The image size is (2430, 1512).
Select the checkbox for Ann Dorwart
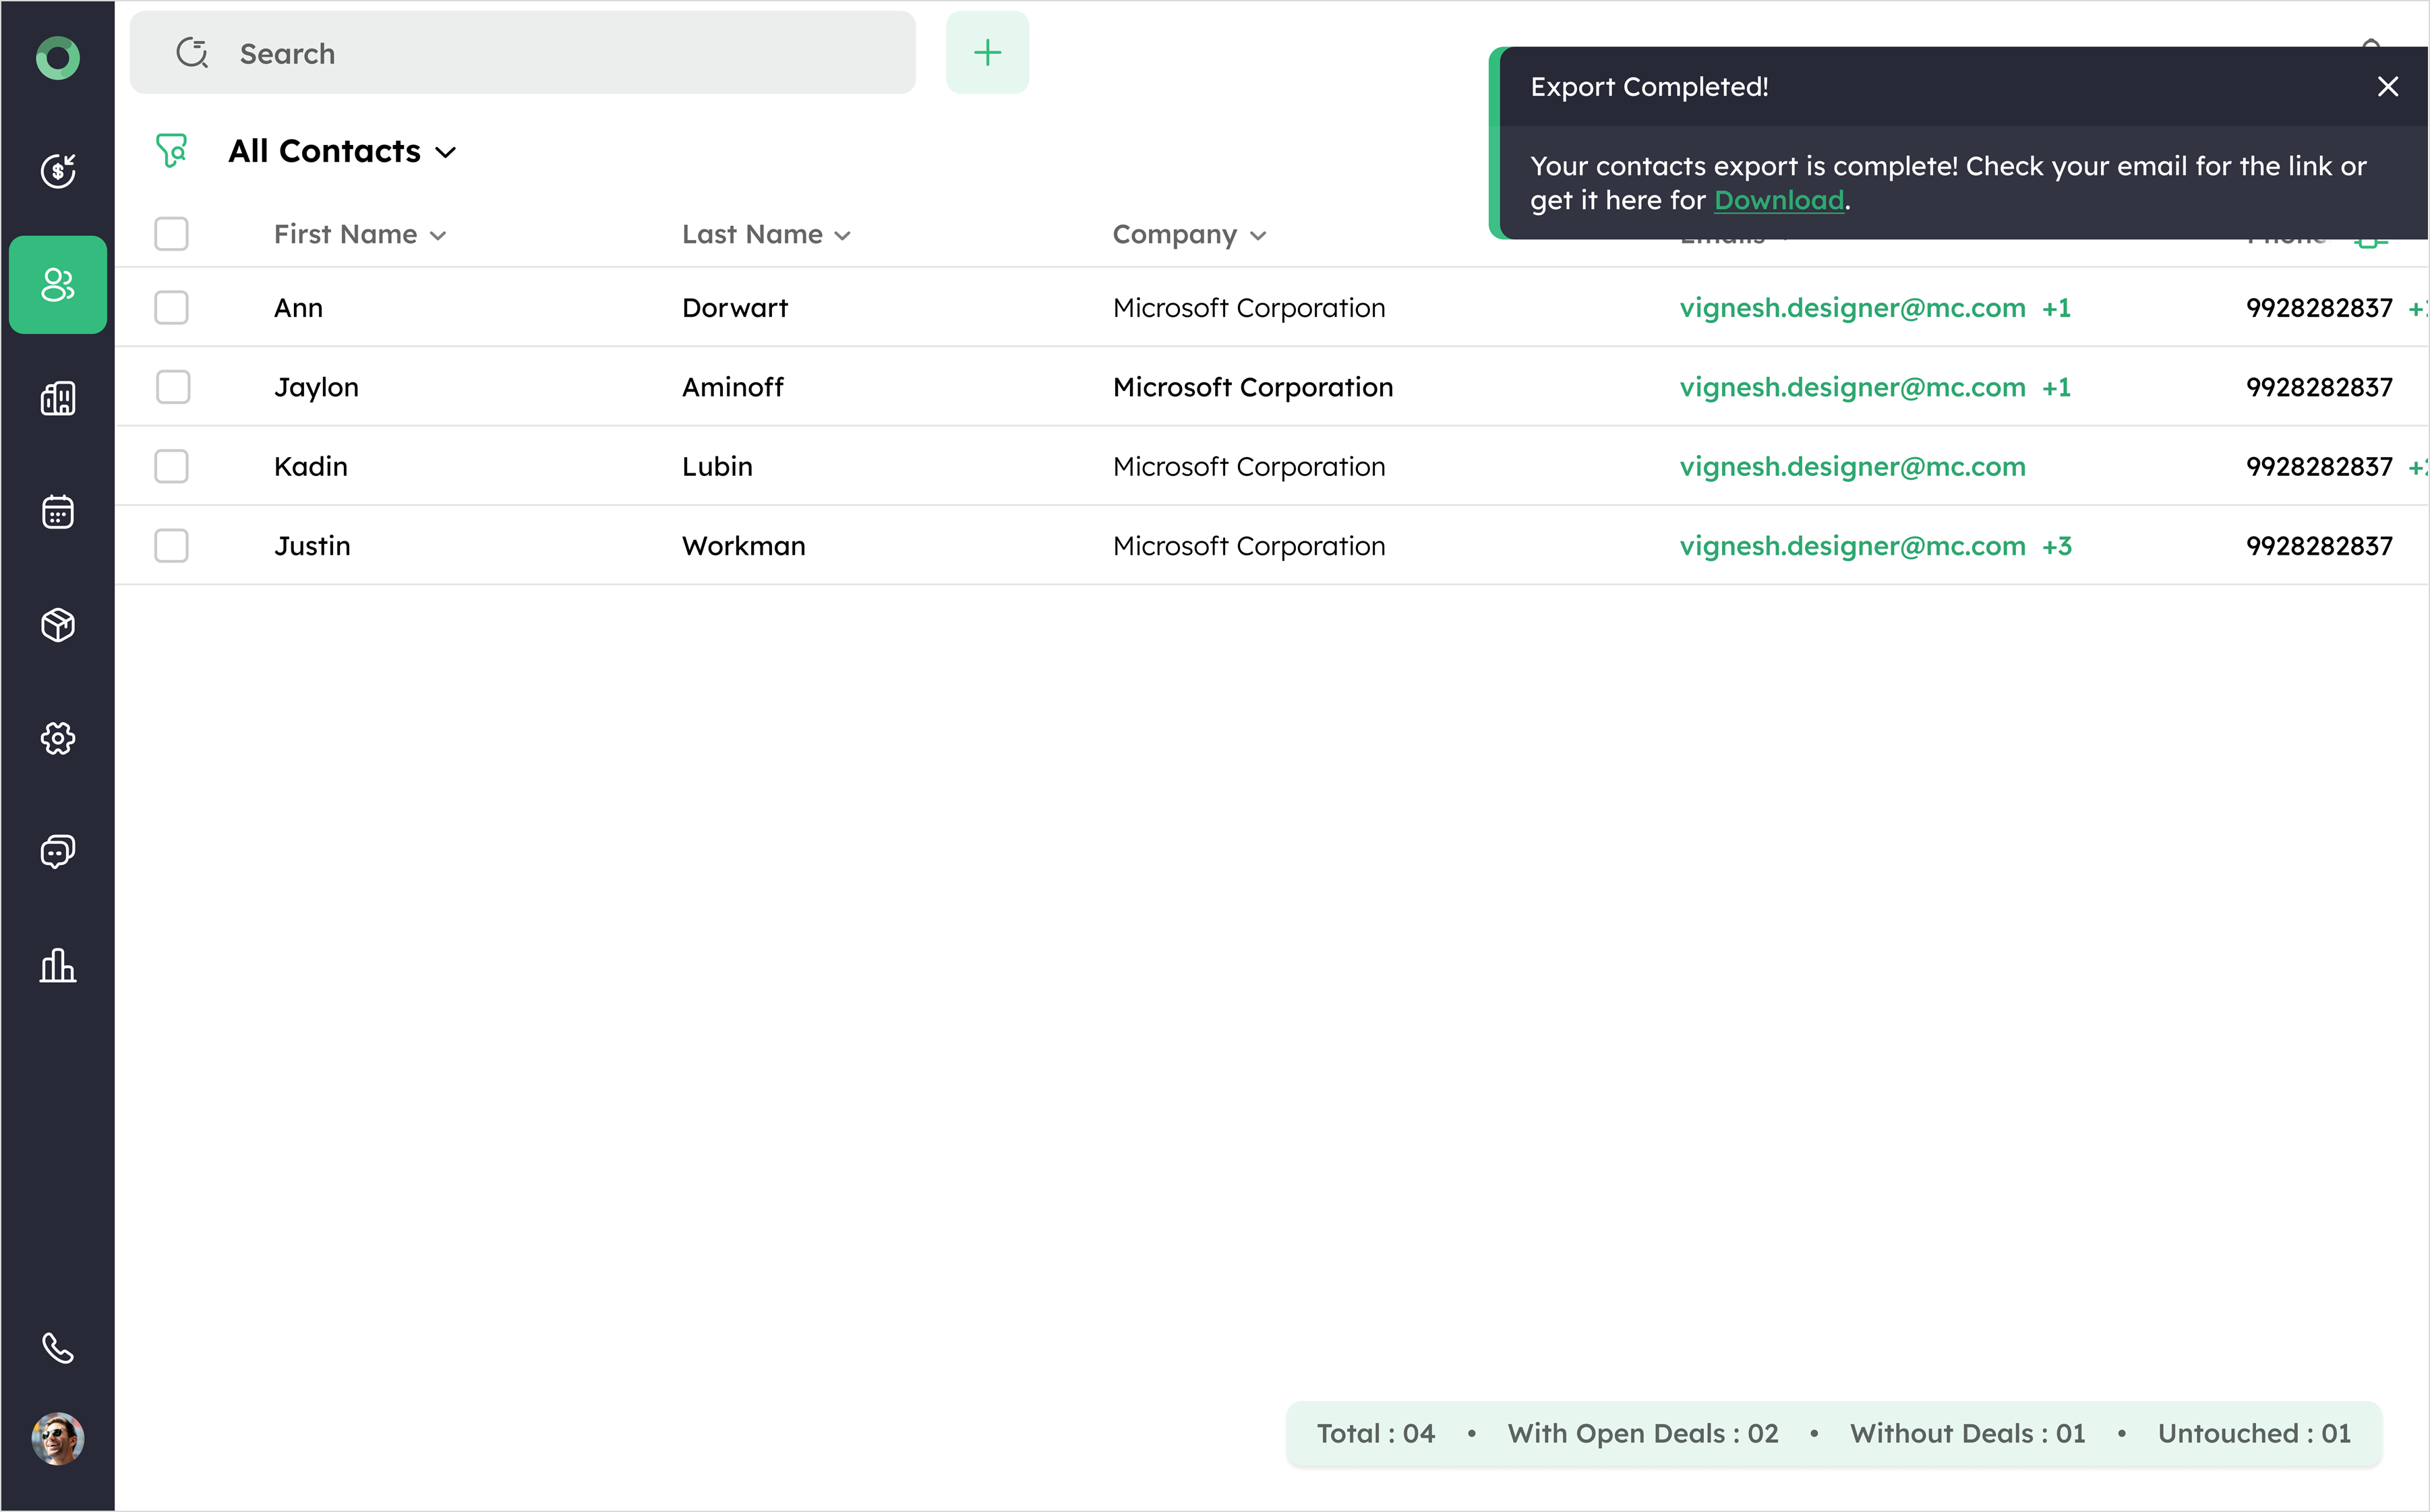point(172,308)
